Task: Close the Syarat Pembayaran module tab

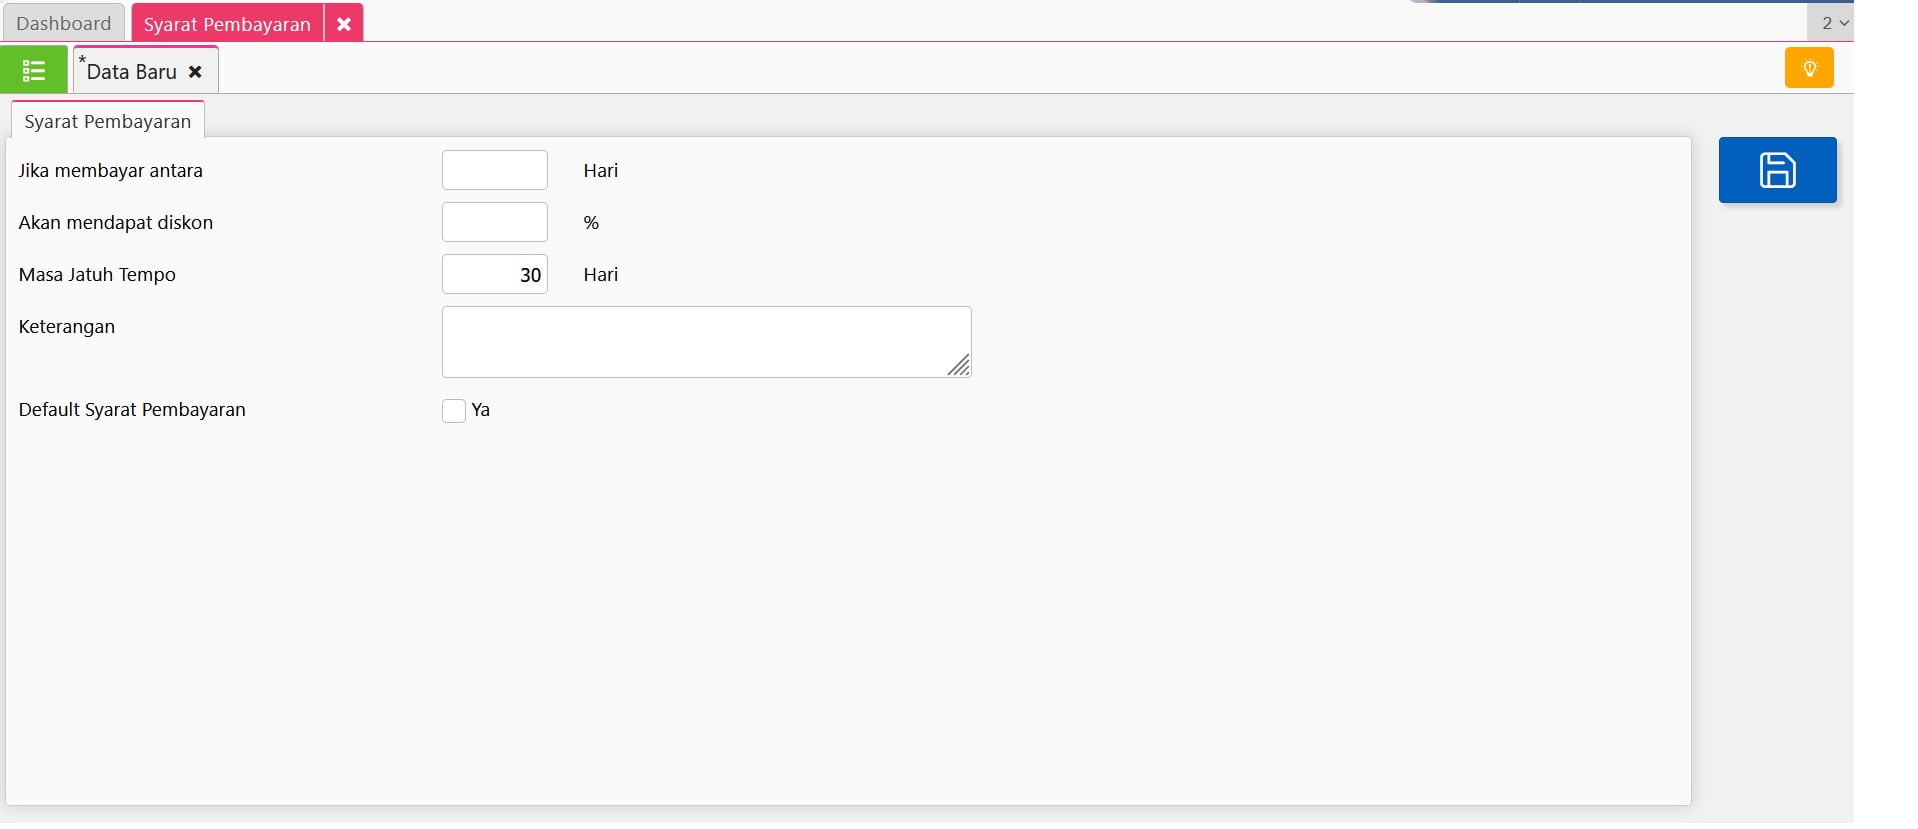Action: 343,24
